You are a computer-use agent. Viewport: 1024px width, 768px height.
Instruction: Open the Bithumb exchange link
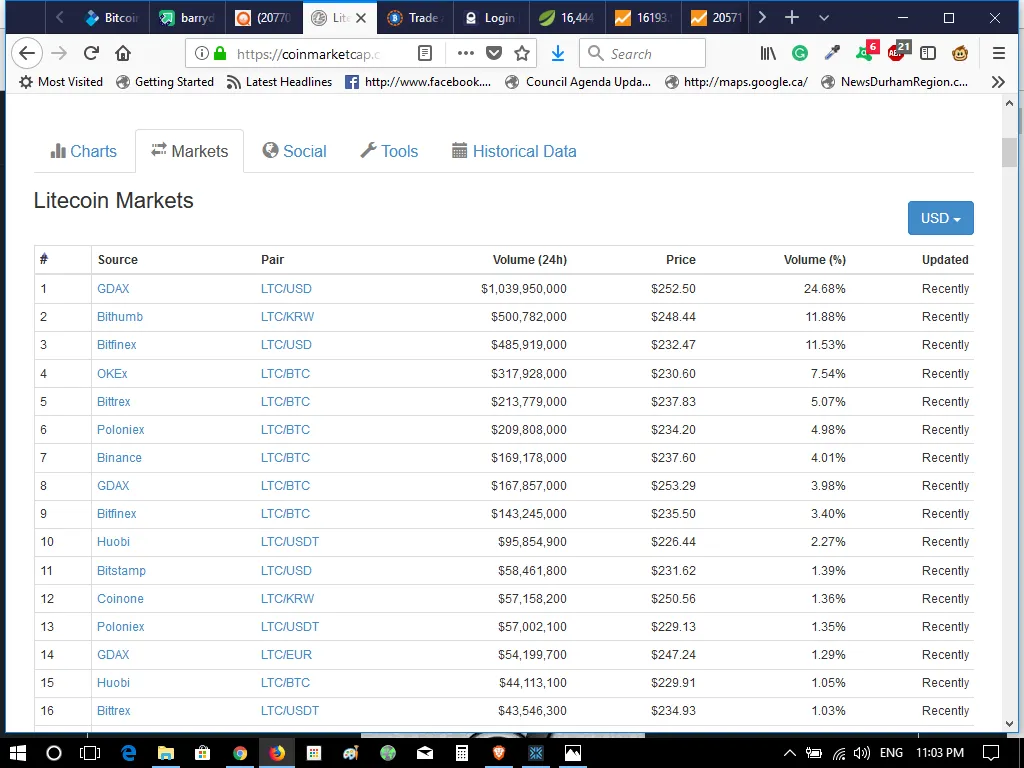pyautogui.click(x=120, y=317)
